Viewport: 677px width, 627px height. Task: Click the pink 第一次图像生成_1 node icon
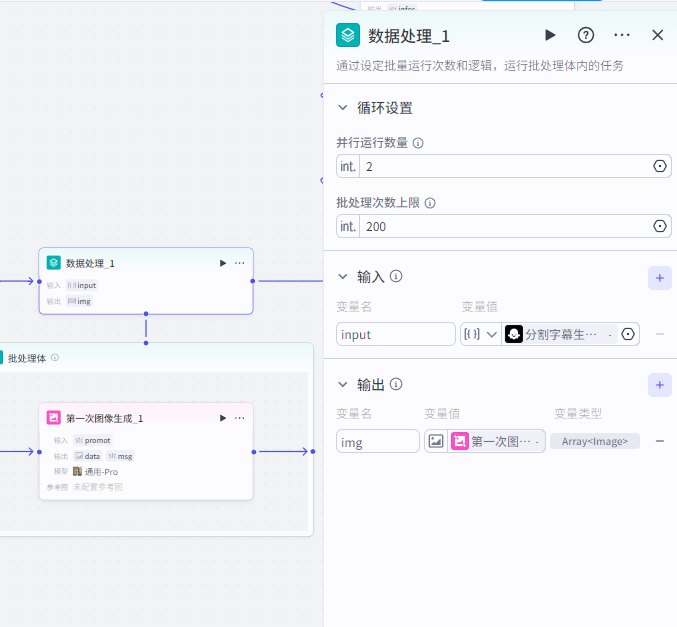pos(54,418)
